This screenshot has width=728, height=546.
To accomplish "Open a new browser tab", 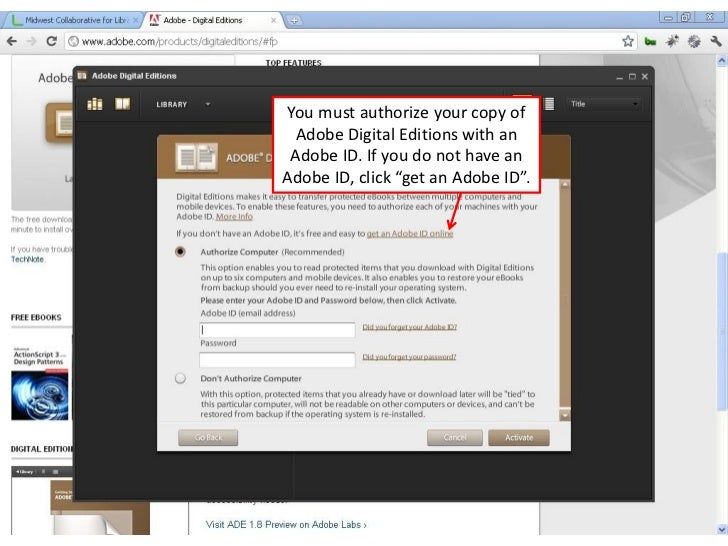I will click(x=293, y=20).
